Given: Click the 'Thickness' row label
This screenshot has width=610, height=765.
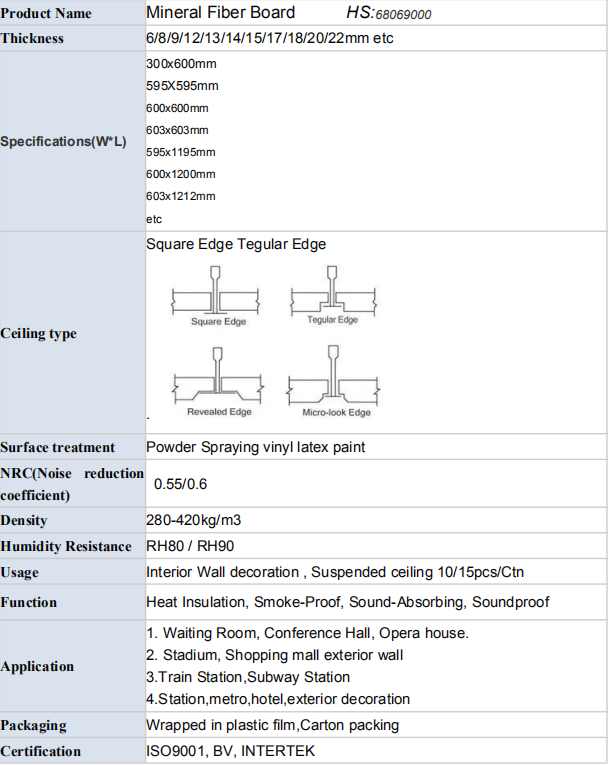Looking at the screenshot, I should [x=32, y=39].
